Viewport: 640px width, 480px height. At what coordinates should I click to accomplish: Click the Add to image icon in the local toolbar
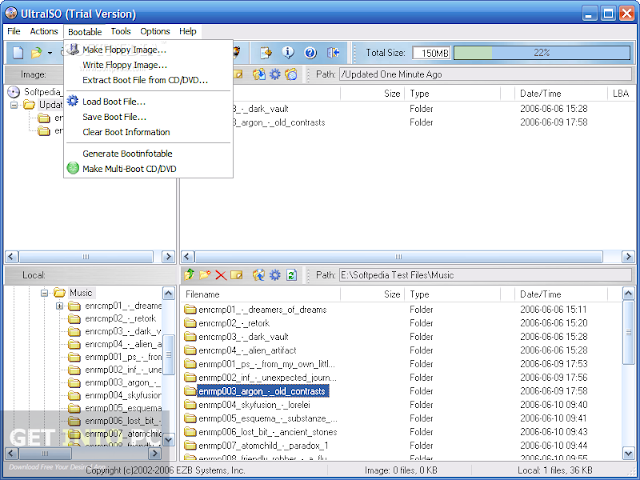coord(259,275)
